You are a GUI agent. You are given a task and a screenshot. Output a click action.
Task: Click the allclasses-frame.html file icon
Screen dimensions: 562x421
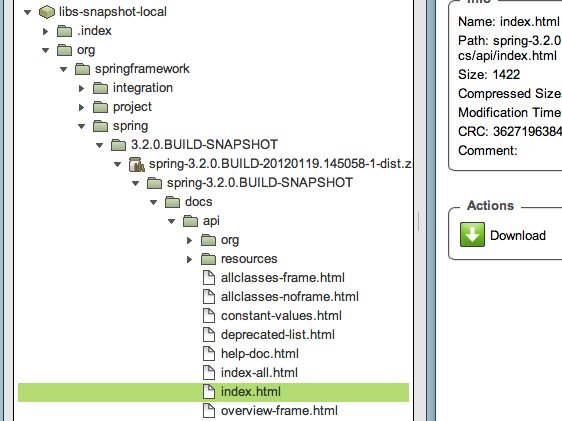point(209,278)
